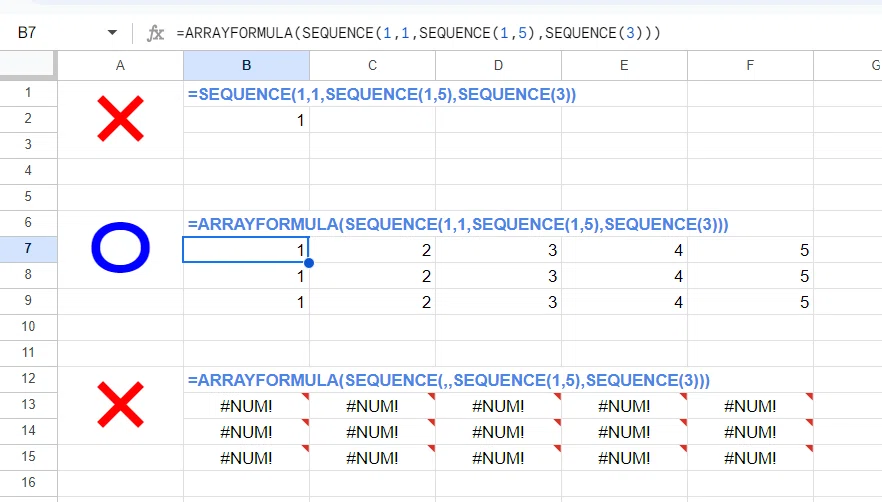Click cell B8 containing 1

click(246, 275)
